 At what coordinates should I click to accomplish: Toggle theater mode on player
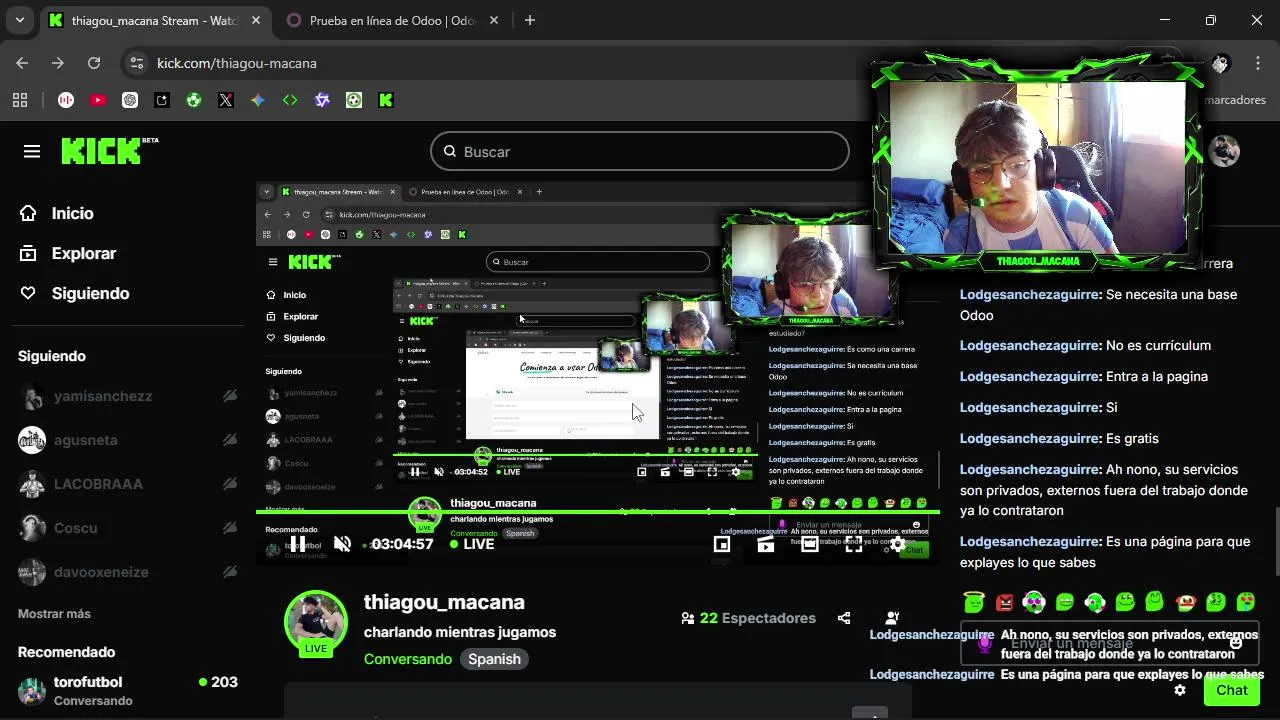click(810, 544)
